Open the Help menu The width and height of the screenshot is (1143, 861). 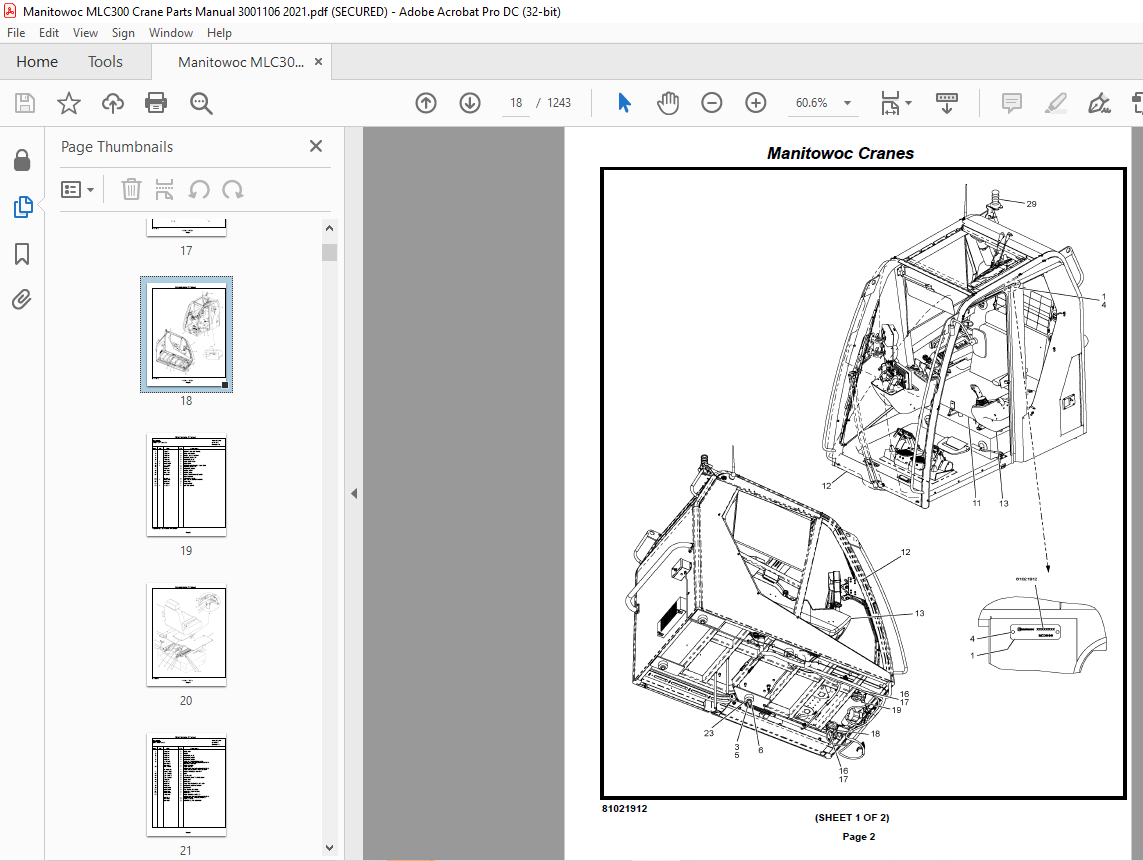[219, 33]
